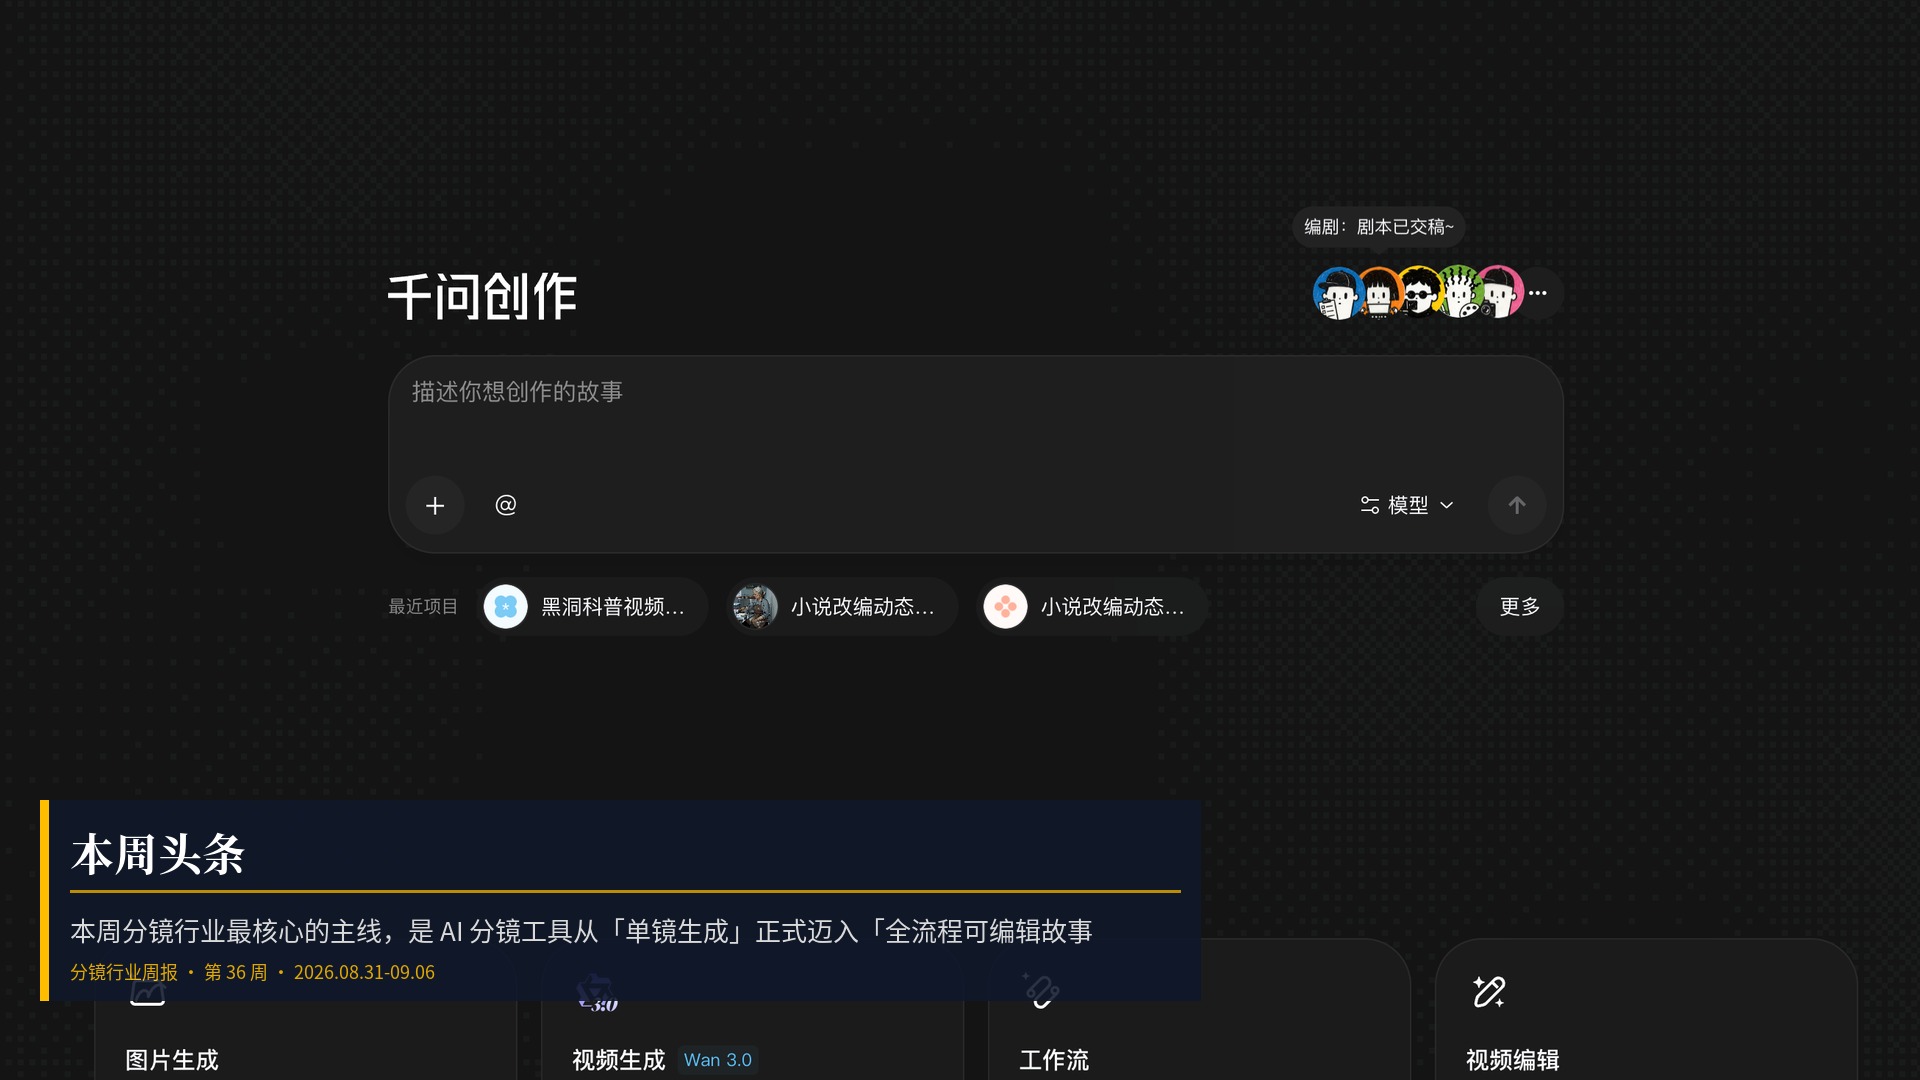Click the magic pen icon above 视频编辑

tap(1489, 992)
